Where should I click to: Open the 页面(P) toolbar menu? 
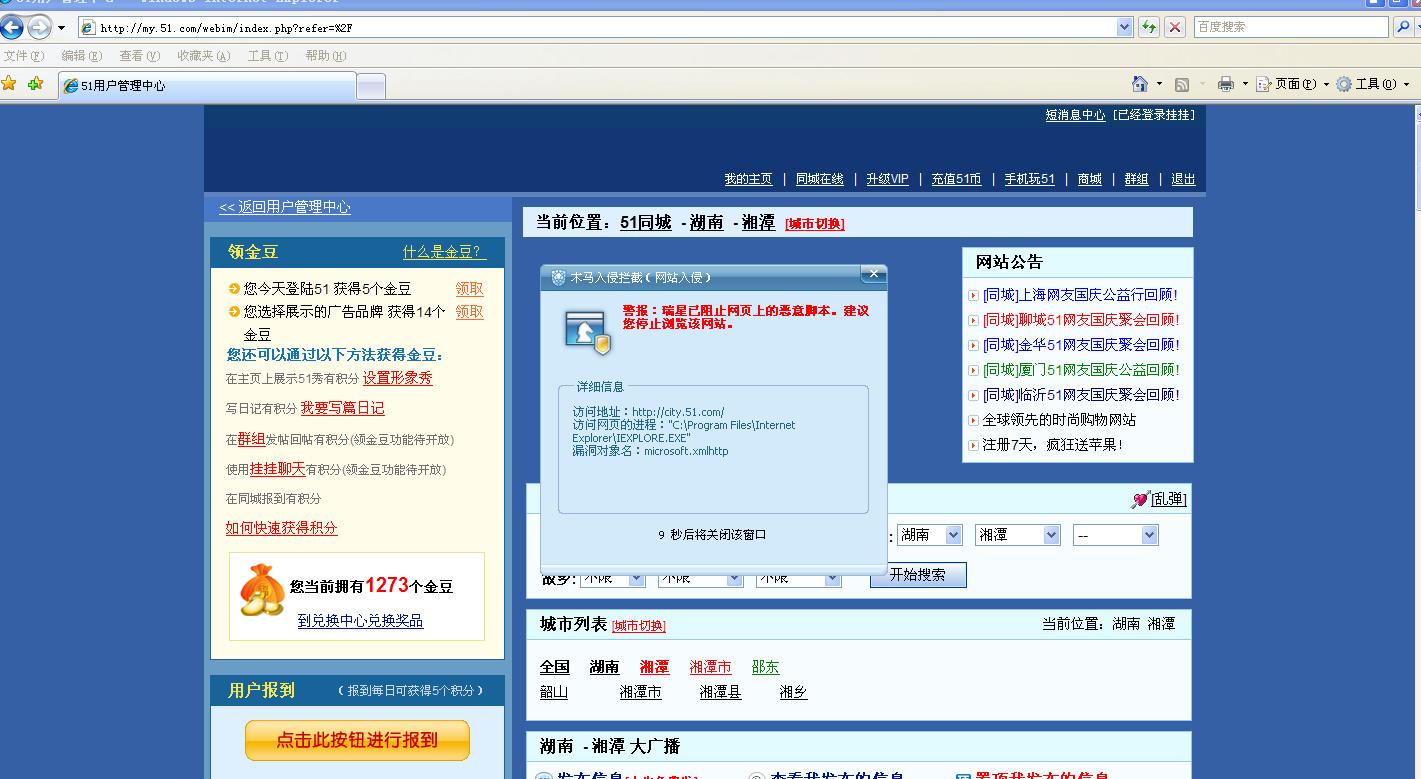(1293, 84)
